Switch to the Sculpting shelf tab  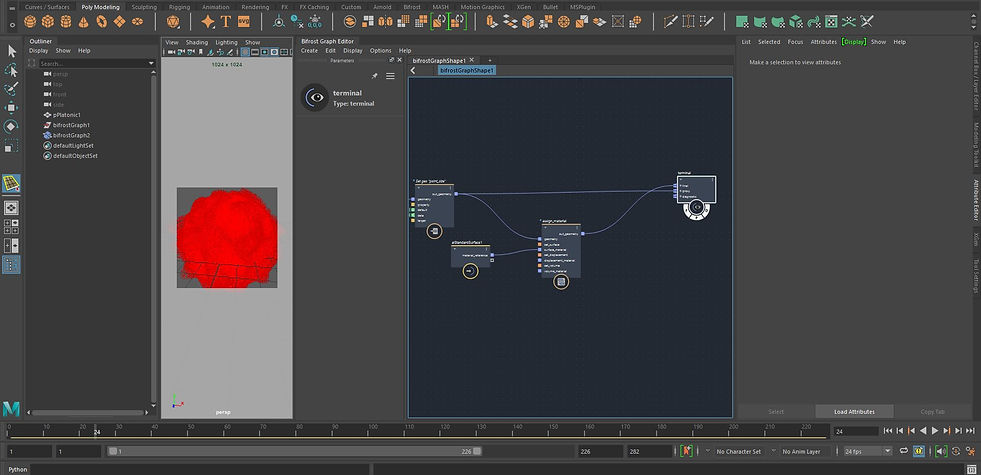click(x=145, y=7)
